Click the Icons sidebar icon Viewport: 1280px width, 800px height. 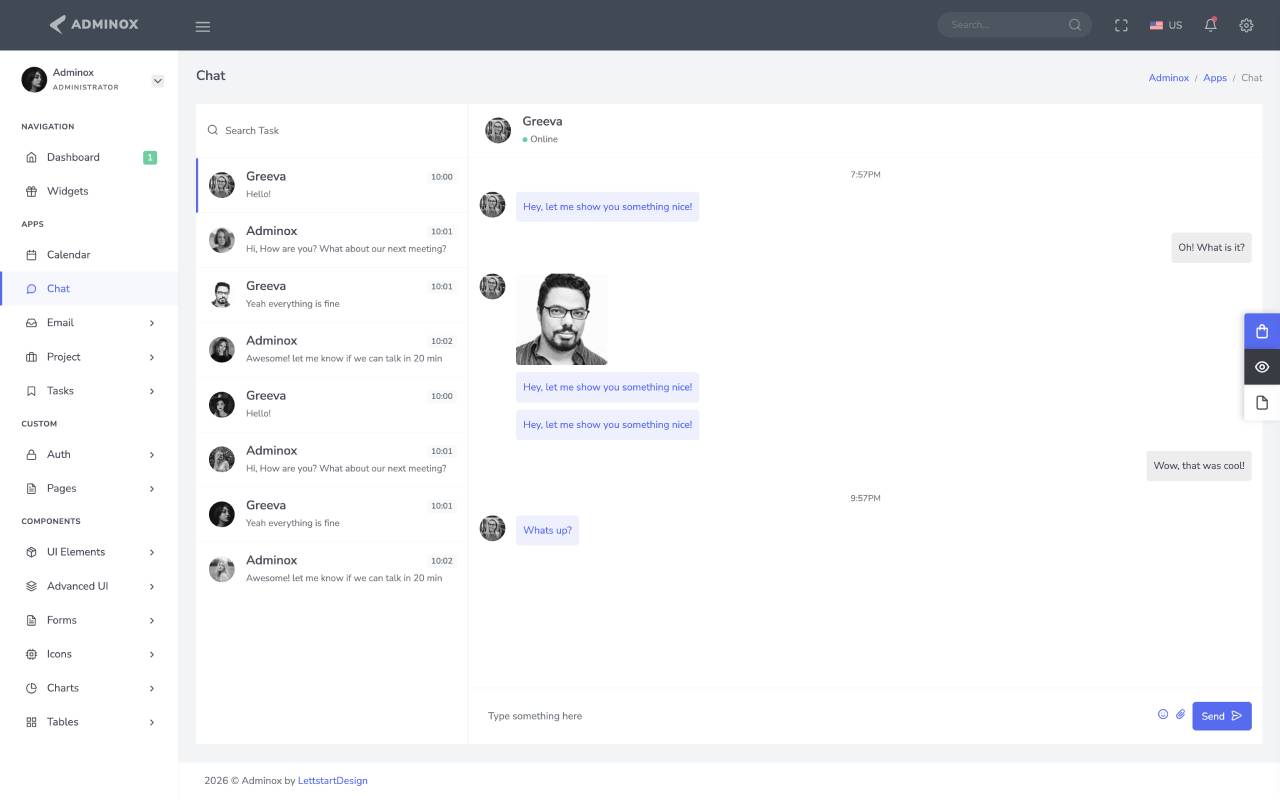coord(31,654)
